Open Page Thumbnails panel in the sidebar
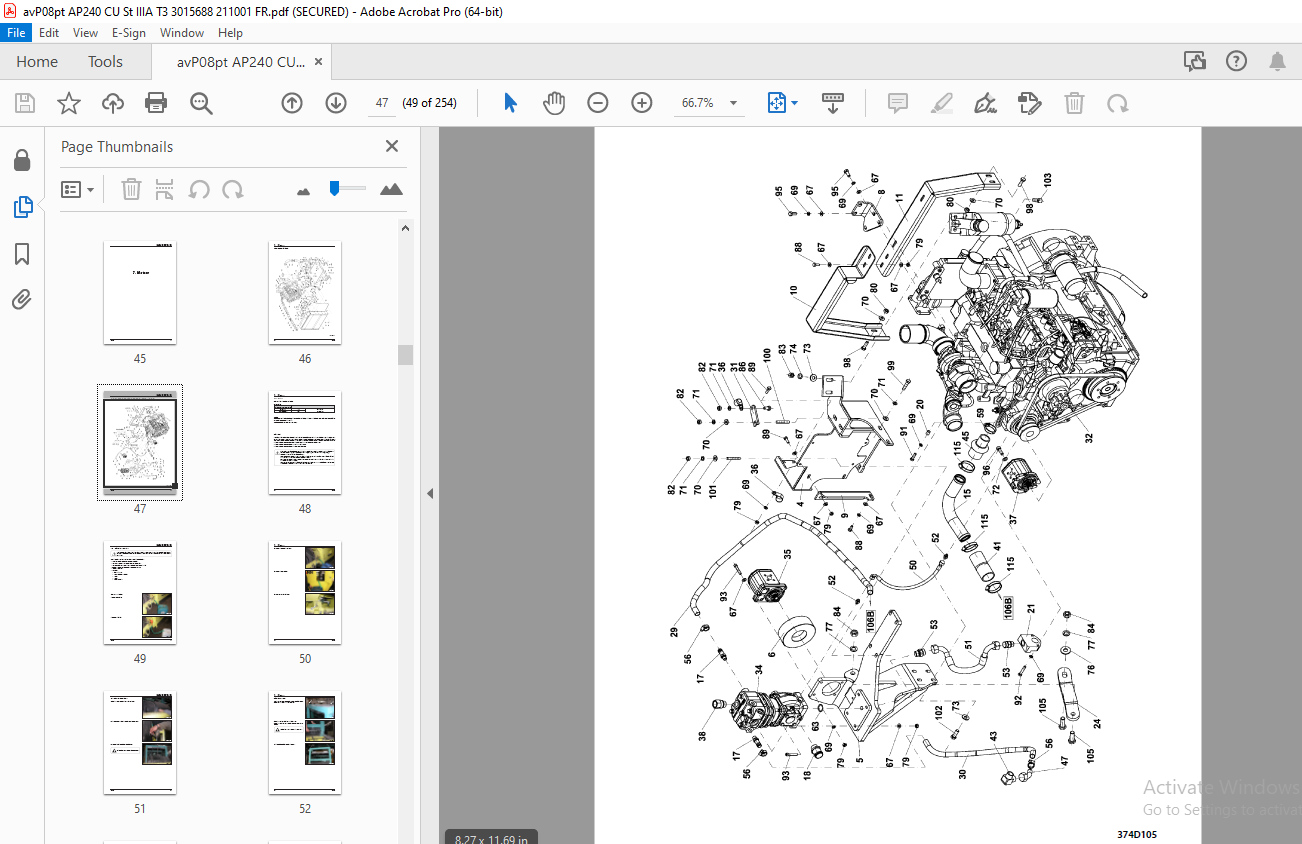 tap(22, 207)
